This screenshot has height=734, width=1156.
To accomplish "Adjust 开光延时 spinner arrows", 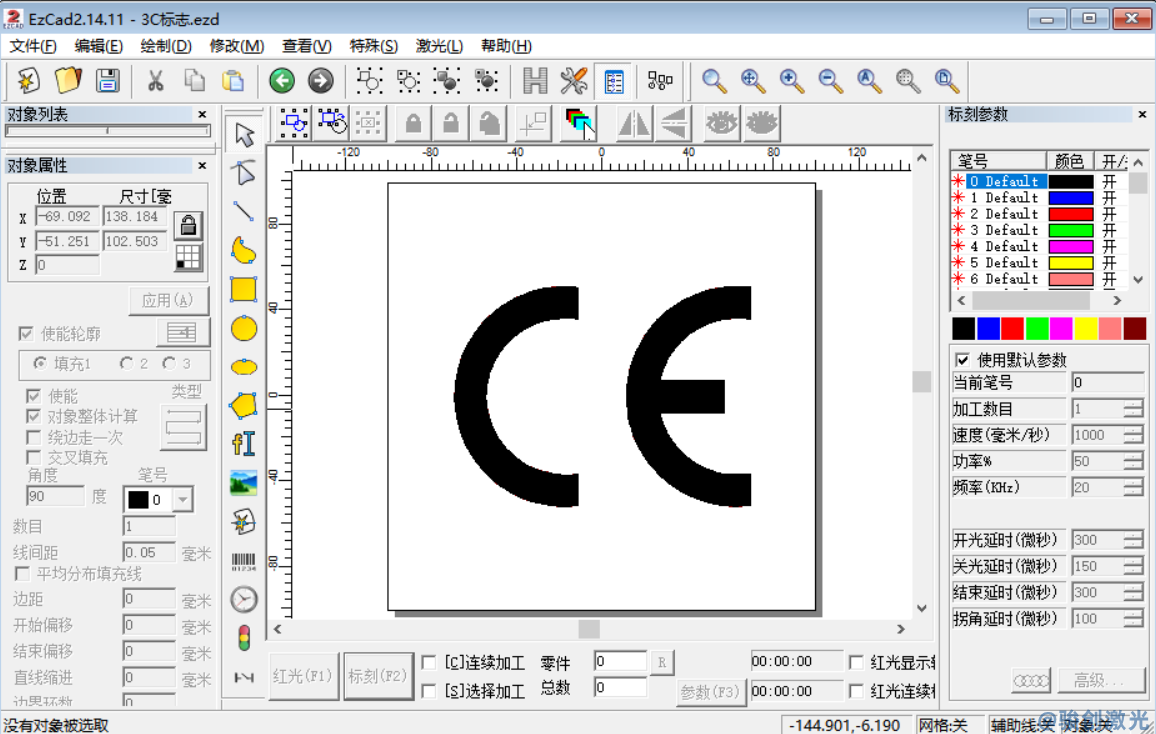I will 1133,540.
